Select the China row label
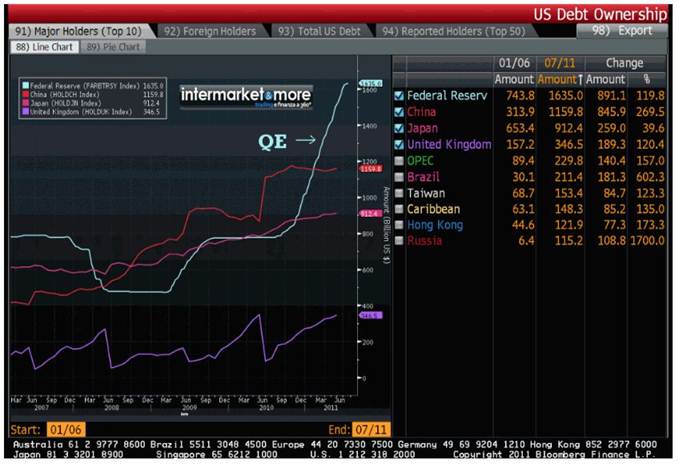This screenshot has height=465, width=679. 421,112
